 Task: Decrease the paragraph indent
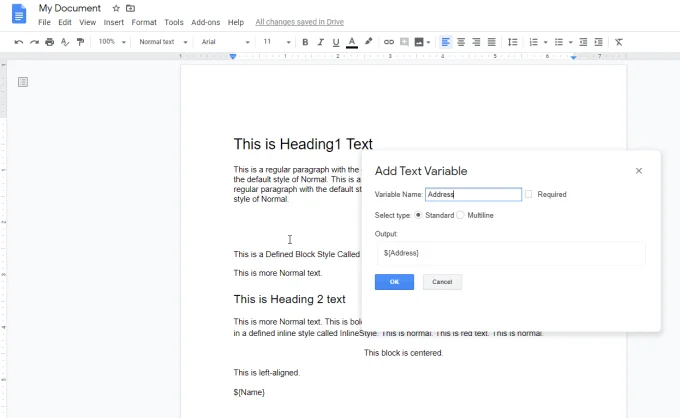583,42
